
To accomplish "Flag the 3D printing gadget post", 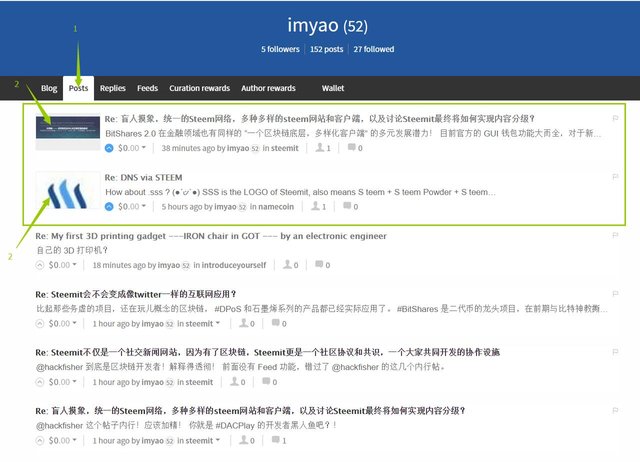I will [616, 235].
